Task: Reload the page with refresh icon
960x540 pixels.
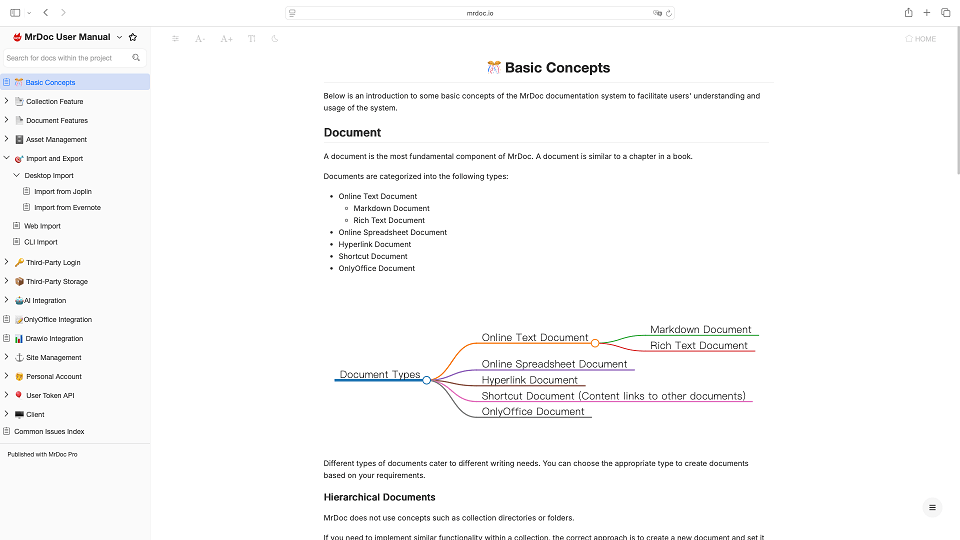Action: [x=669, y=13]
